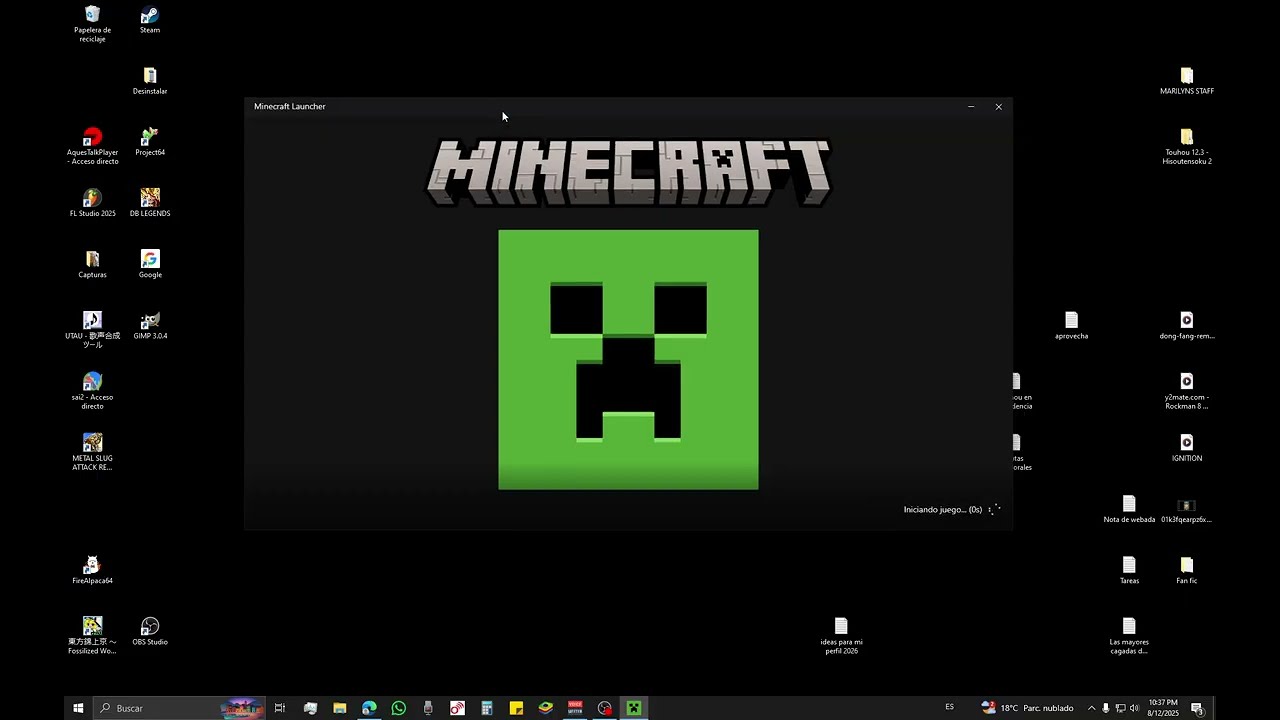
Task: Select the sai2 Acceso directo icon
Action: 92,391
